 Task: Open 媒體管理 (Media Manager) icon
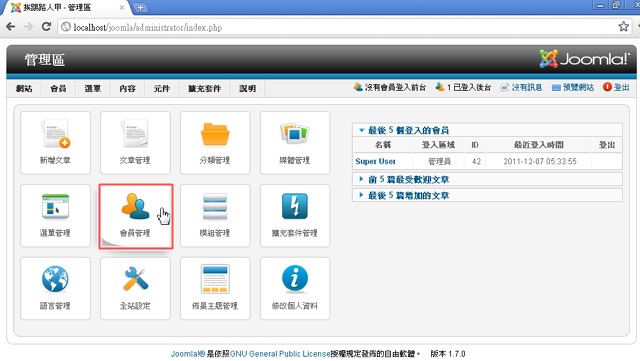click(x=295, y=143)
